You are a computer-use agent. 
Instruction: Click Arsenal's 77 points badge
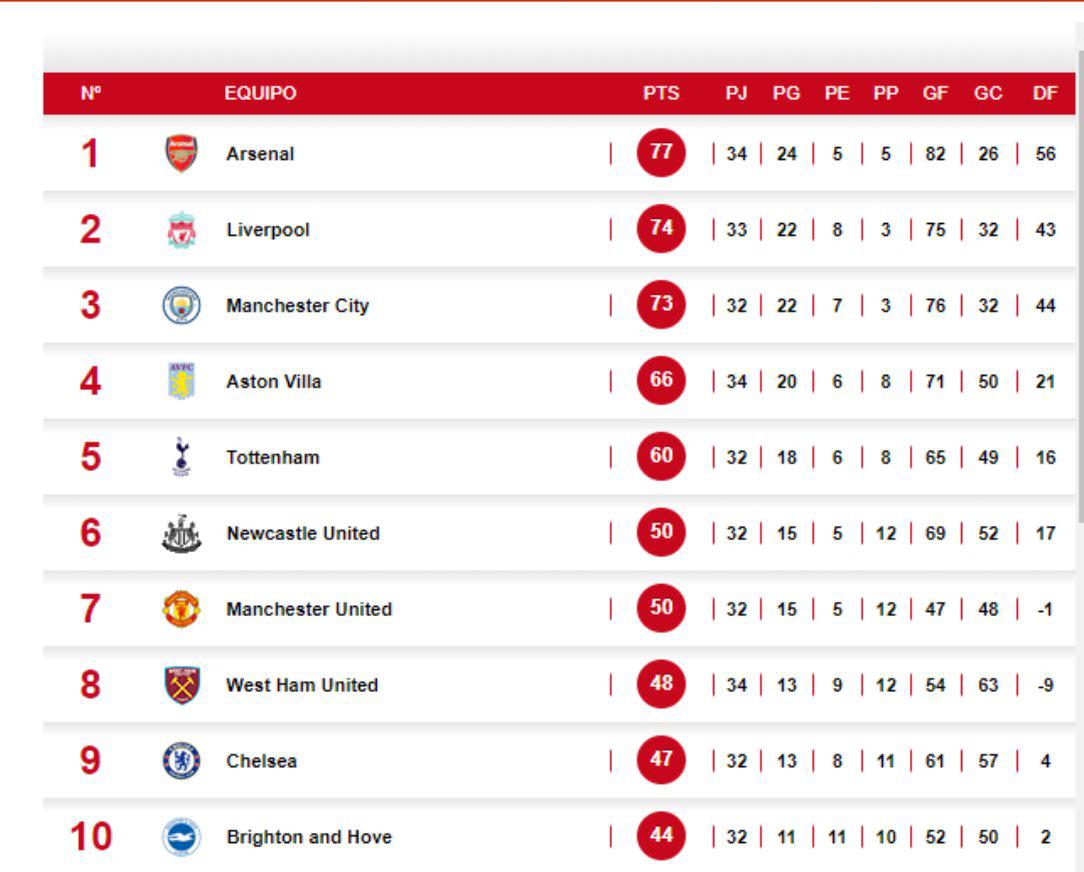[x=660, y=153]
